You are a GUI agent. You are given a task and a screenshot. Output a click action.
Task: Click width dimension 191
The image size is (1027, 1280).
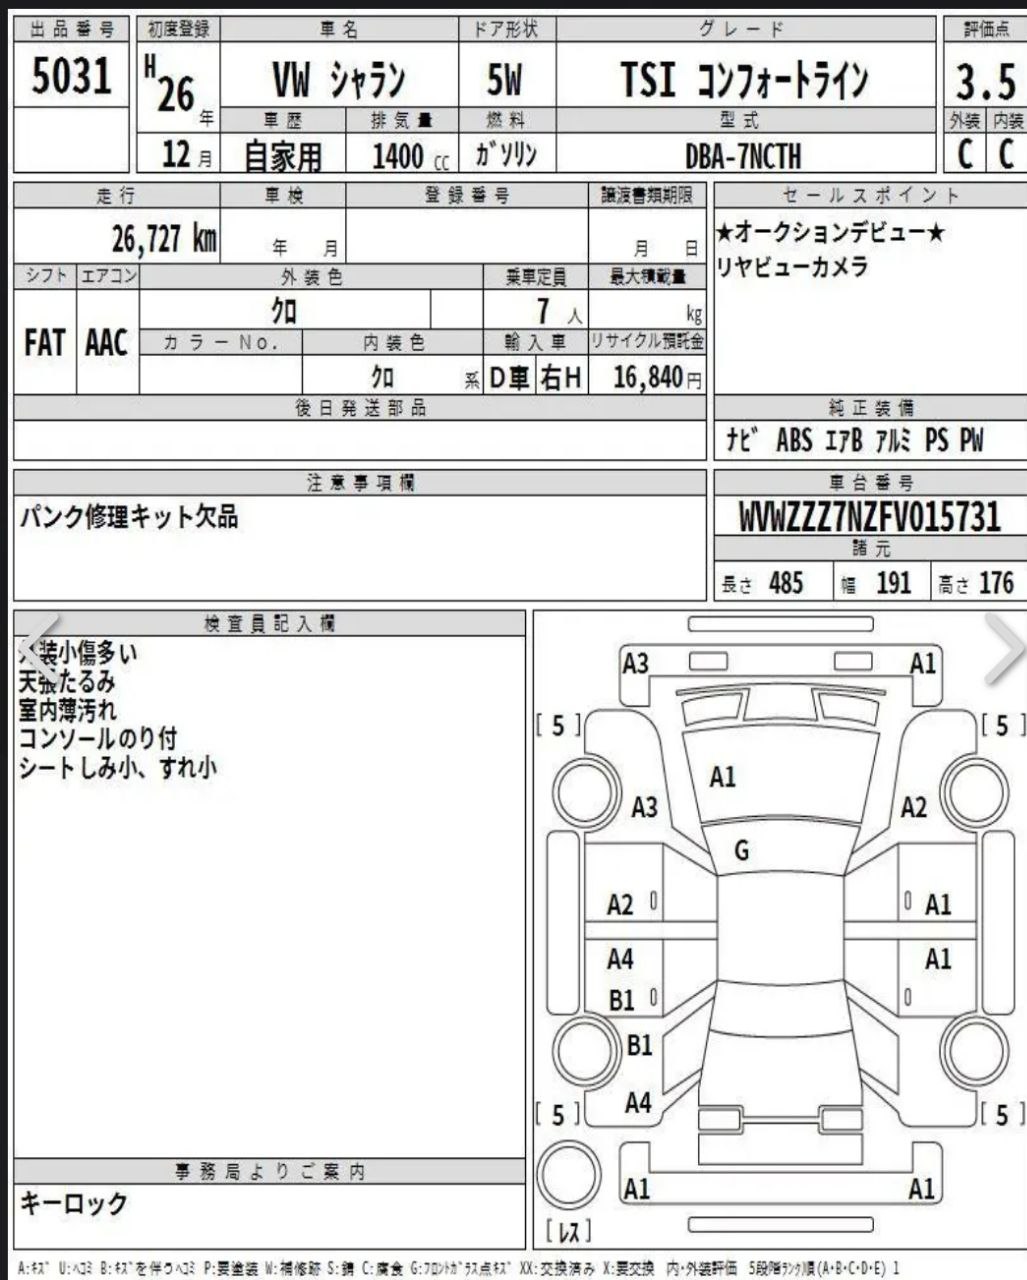[893, 583]
